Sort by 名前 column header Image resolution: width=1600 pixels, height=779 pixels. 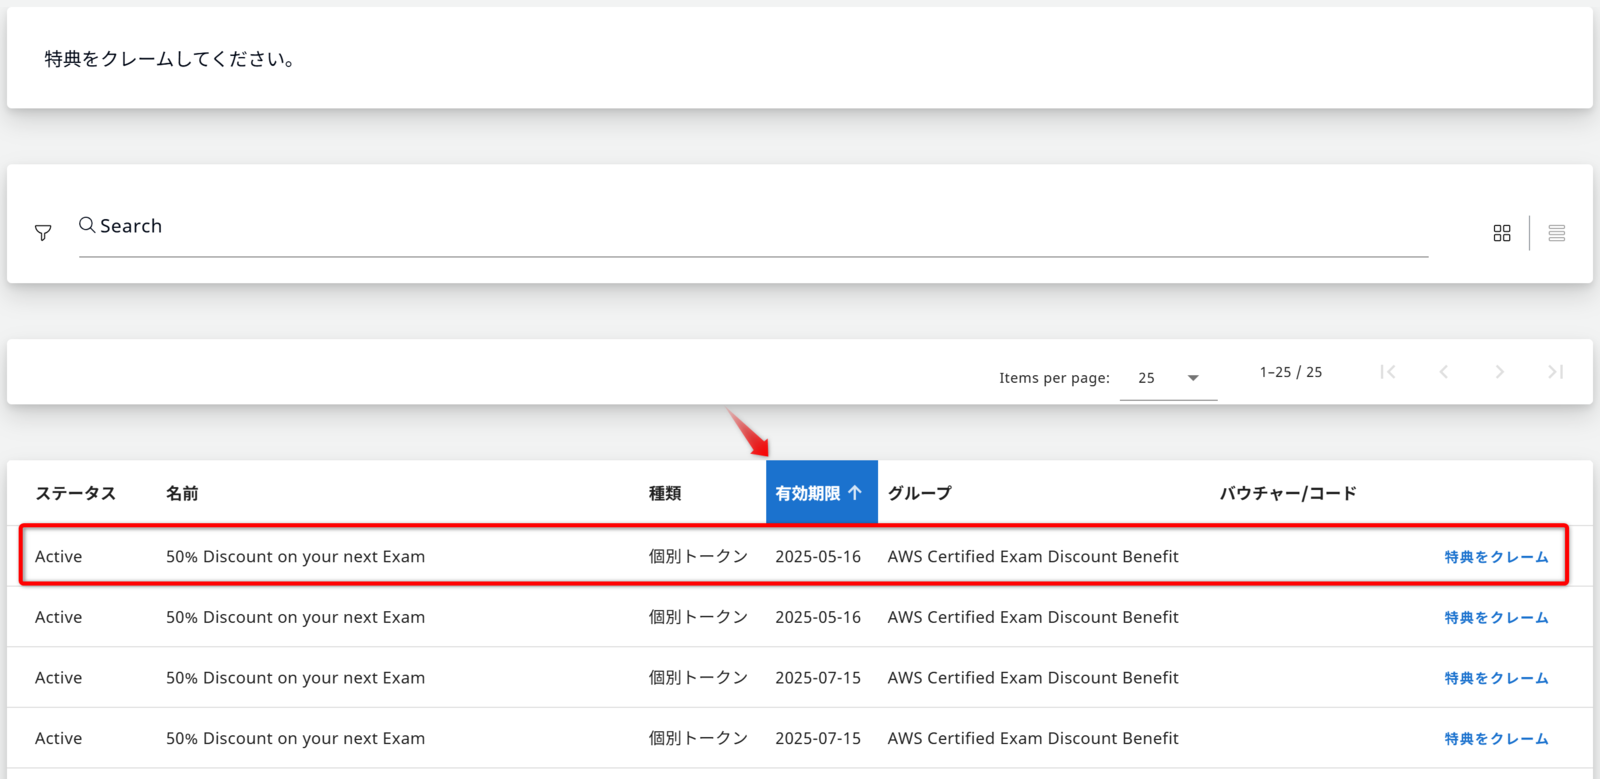tap(182, 493)
